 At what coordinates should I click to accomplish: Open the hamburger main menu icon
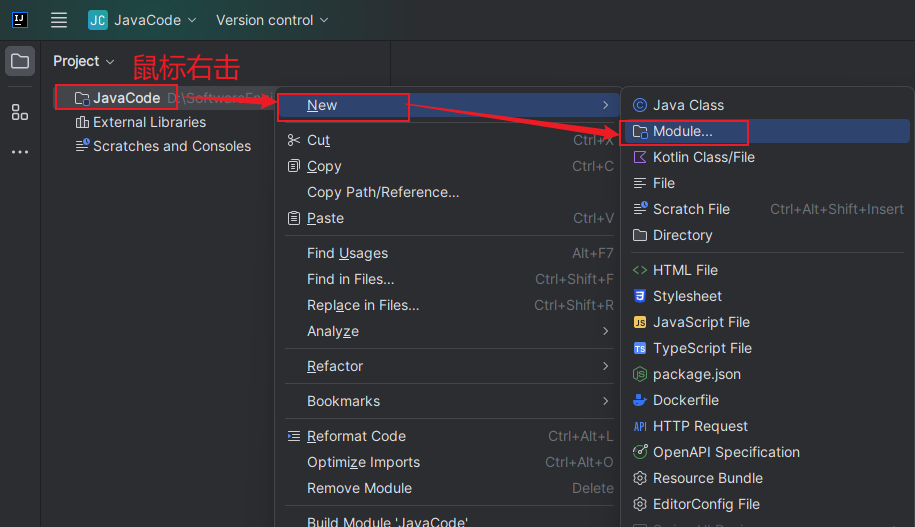coord(59,20)
